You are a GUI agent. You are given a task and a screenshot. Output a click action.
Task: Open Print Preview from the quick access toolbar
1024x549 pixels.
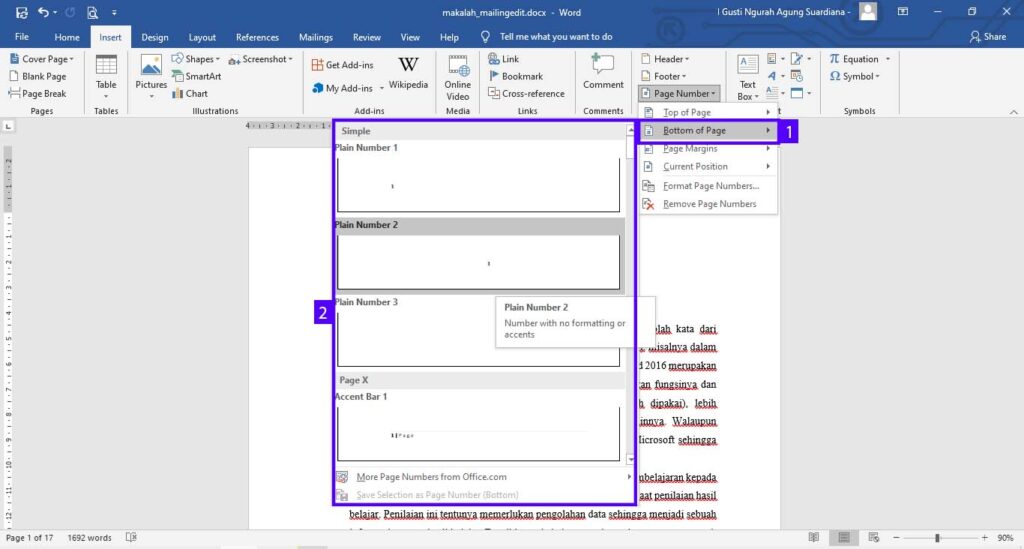point(92,12)
